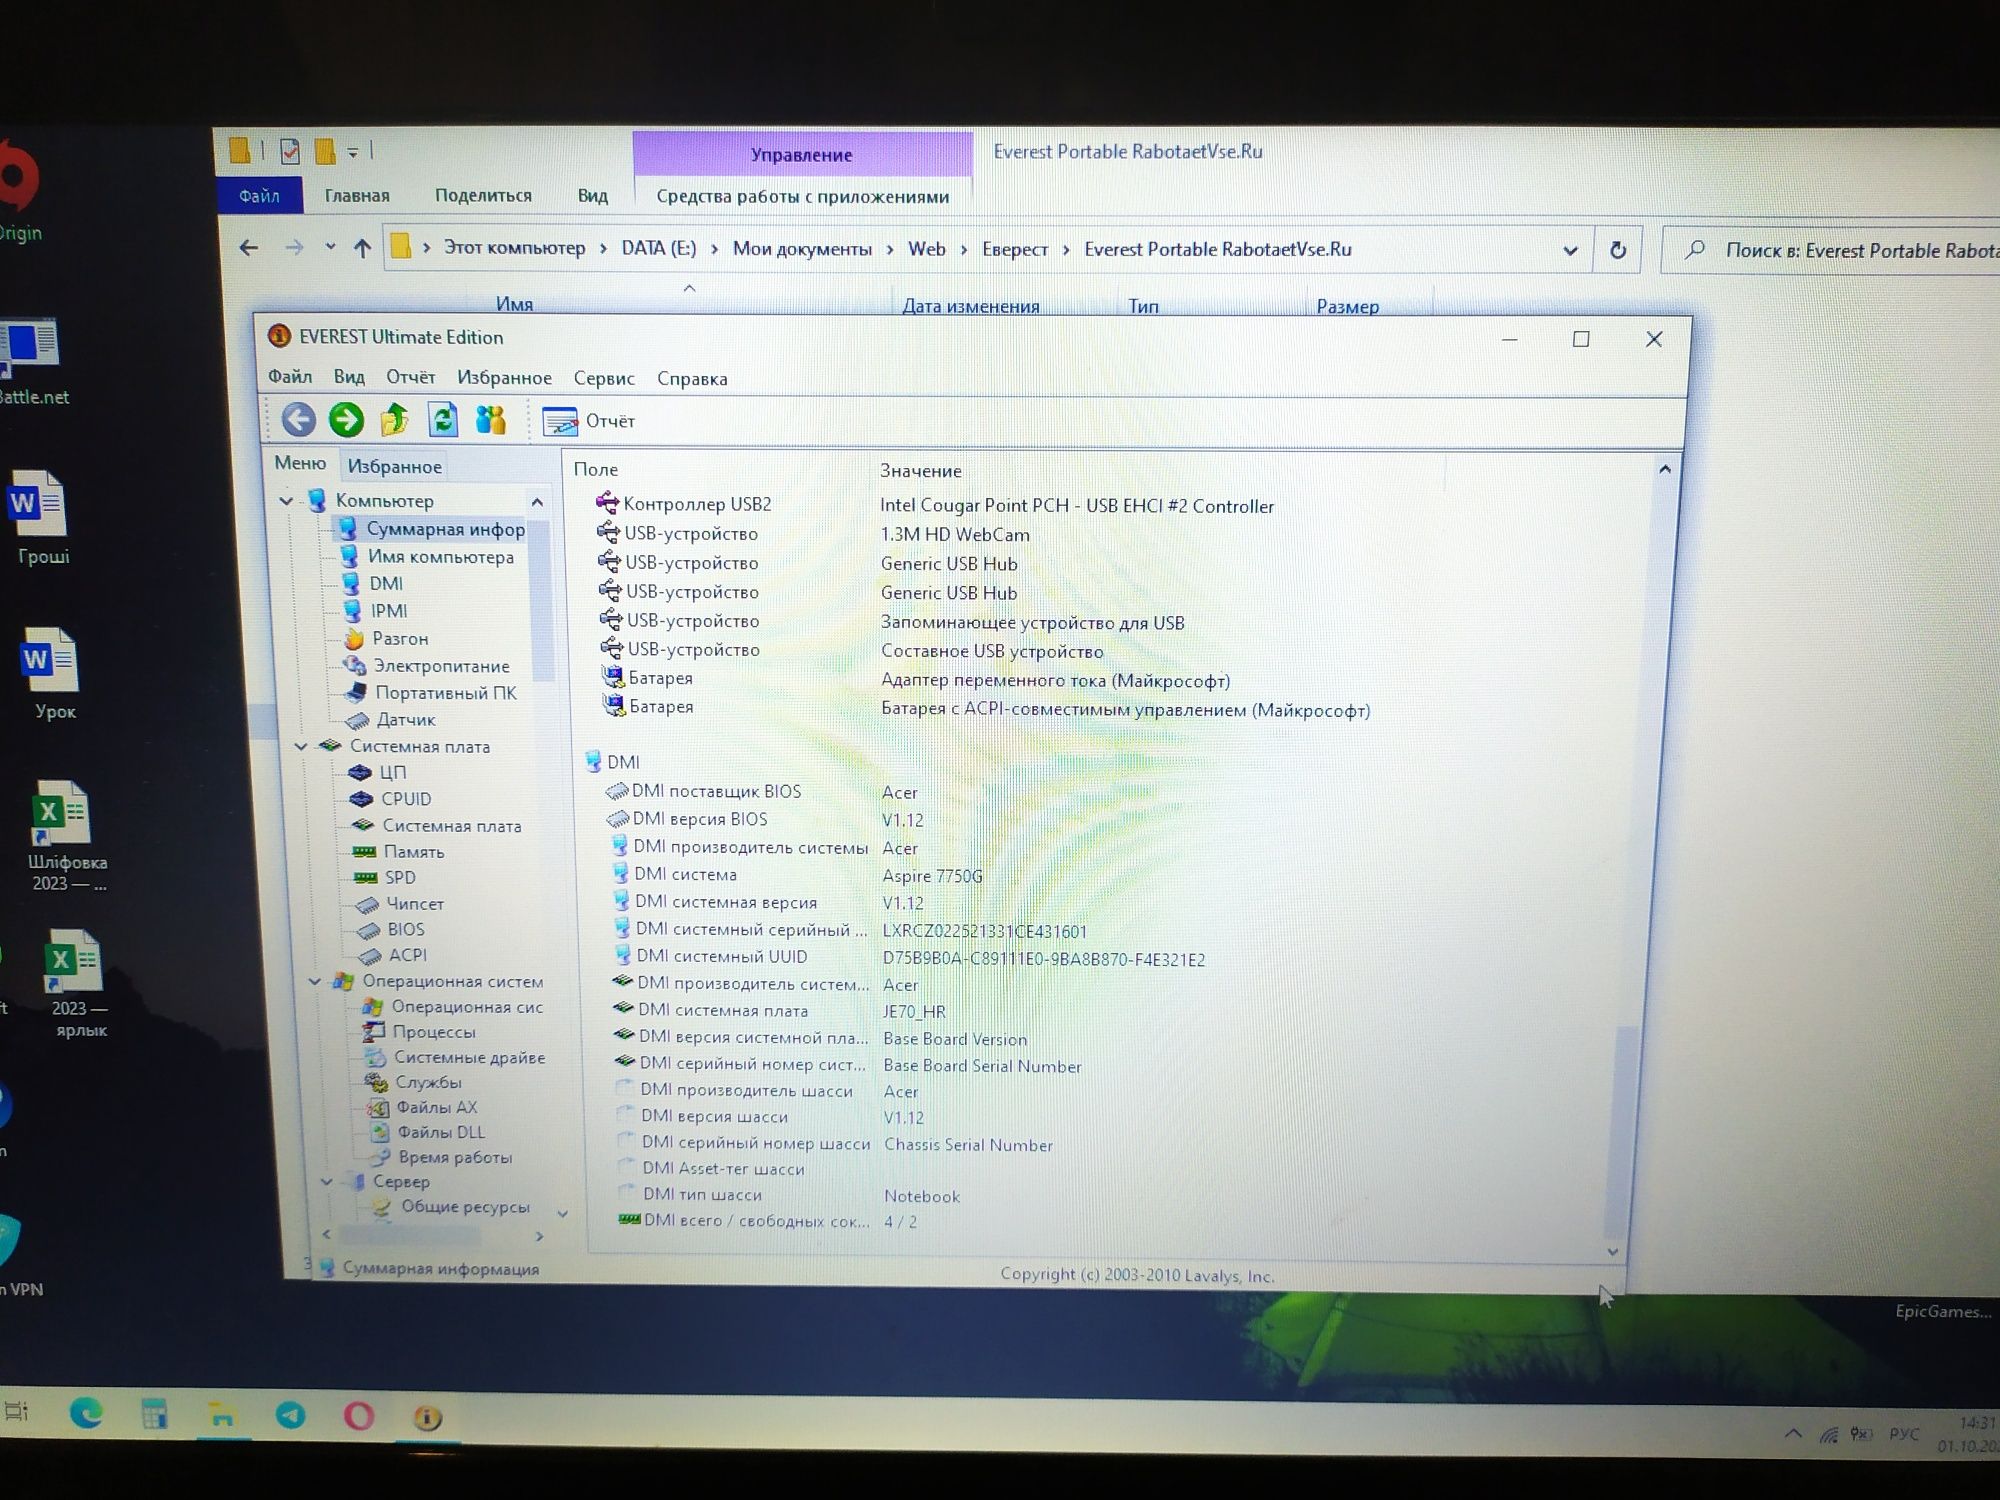
Task: Click Explorer Back navigation arrow
Action: (248, 247)
